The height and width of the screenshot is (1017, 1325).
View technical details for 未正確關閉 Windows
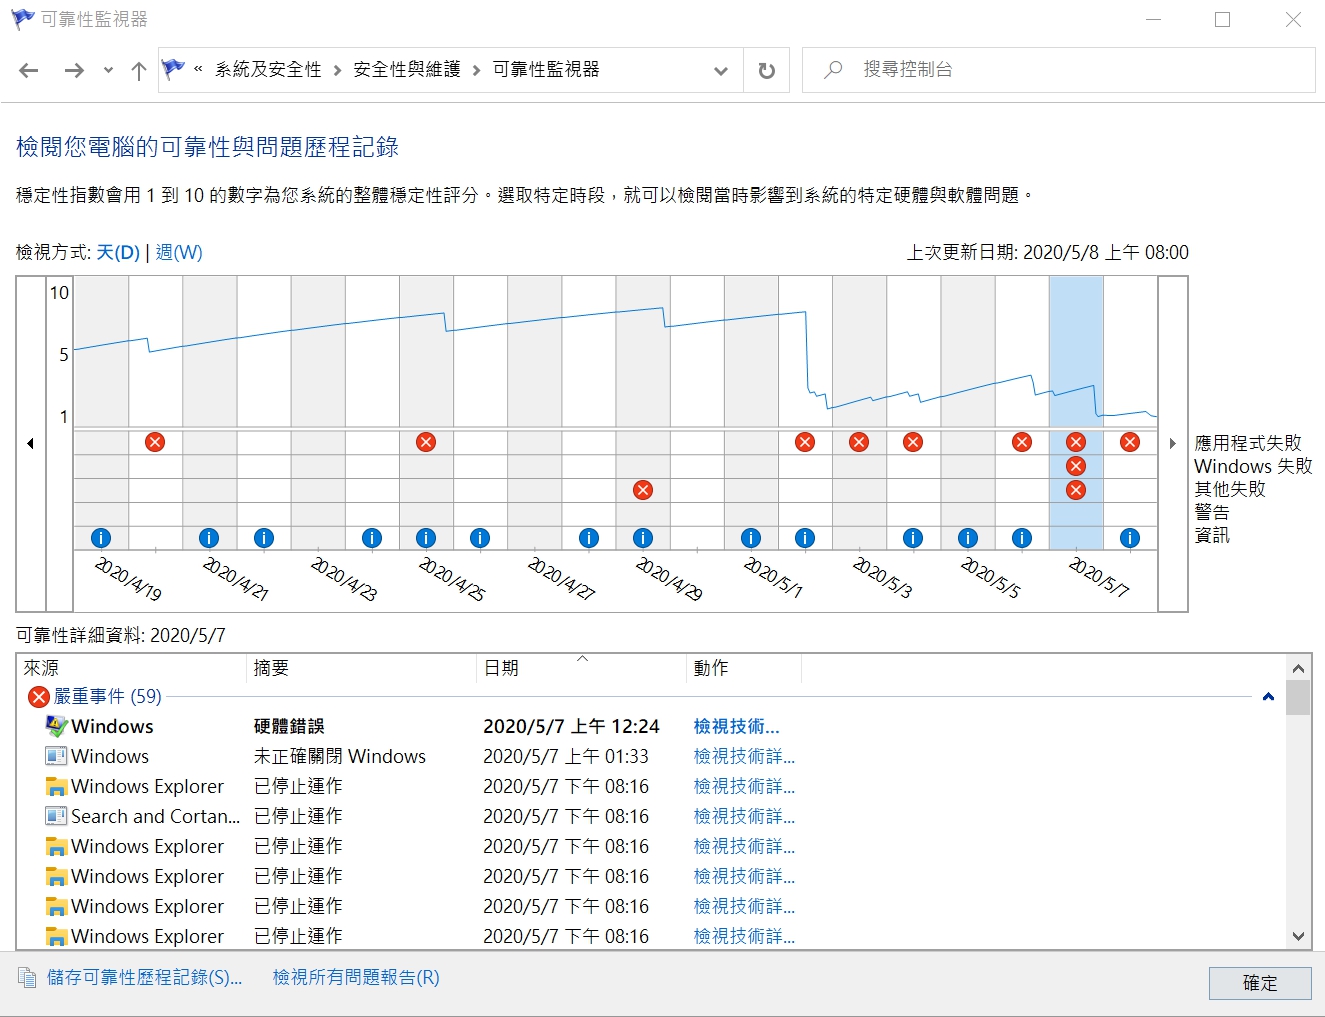coord(745,756)
